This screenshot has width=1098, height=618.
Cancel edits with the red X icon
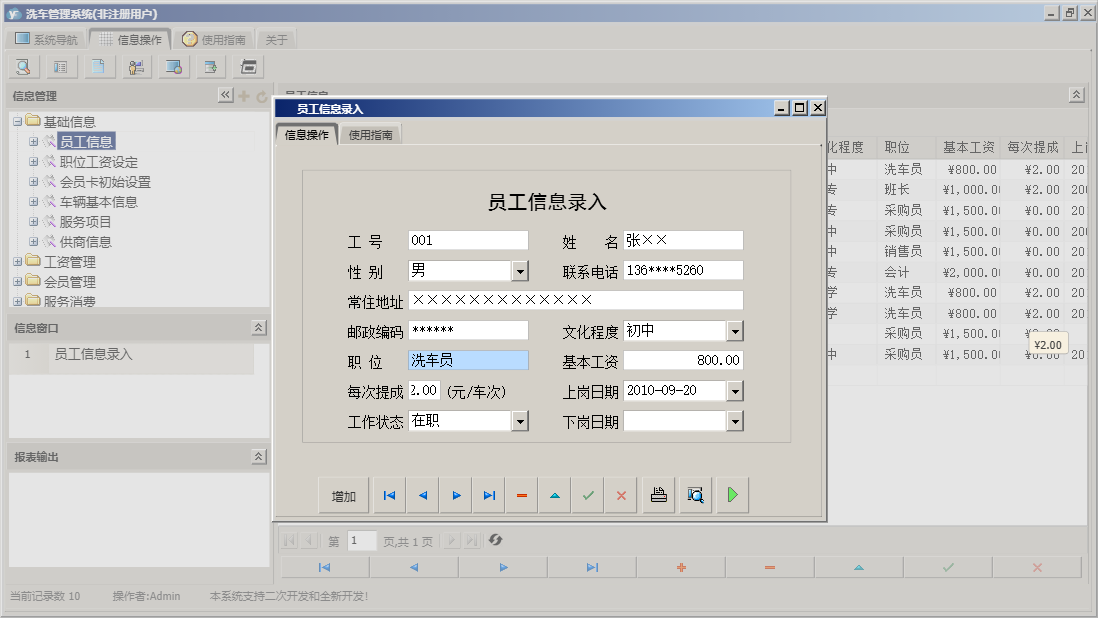click(x=620, y=494)
